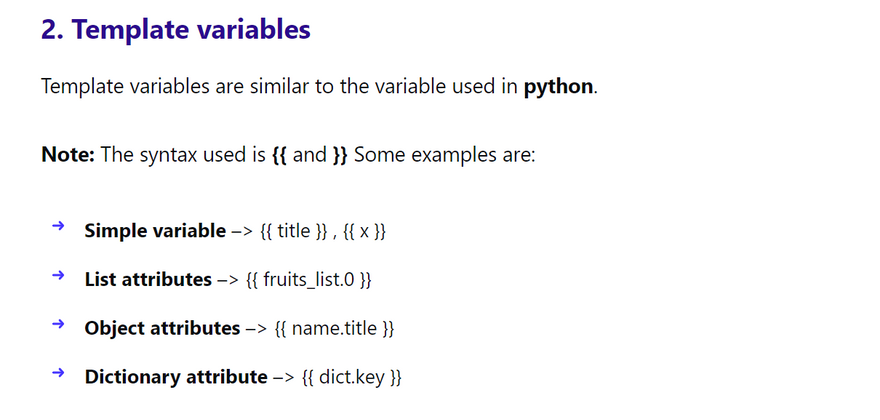Image resolution: width=880 pixels, height=420 pixels.
Task: Click the "Object attributes" bold label
Action: coord(162,328)
